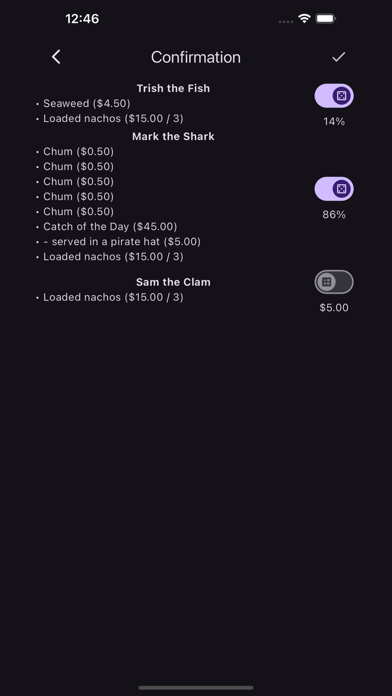Select the Mark the Shark heading
This screenshot has height=696, width=392.
(x=173, y=136)
